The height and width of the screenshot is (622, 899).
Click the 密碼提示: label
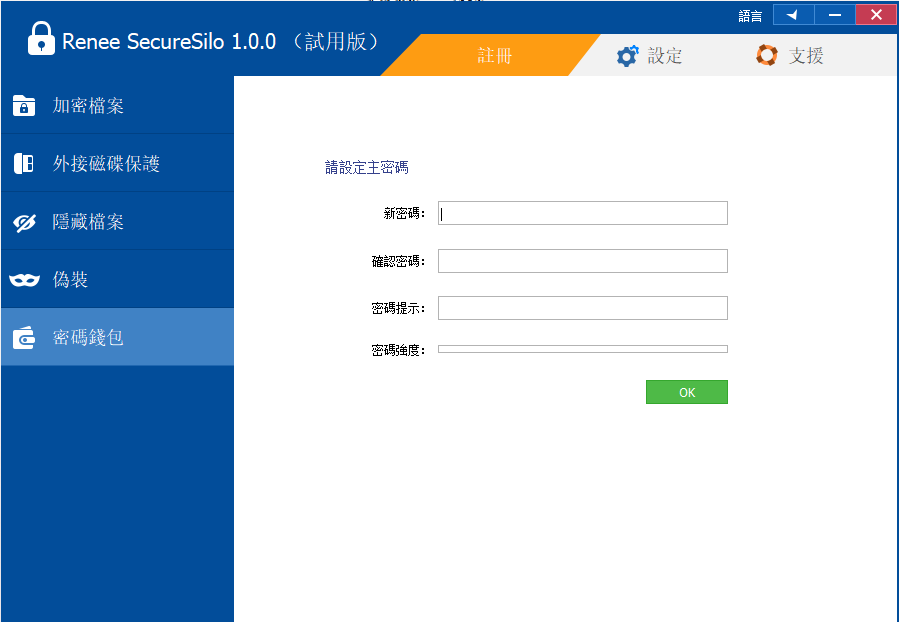(398, 309)
